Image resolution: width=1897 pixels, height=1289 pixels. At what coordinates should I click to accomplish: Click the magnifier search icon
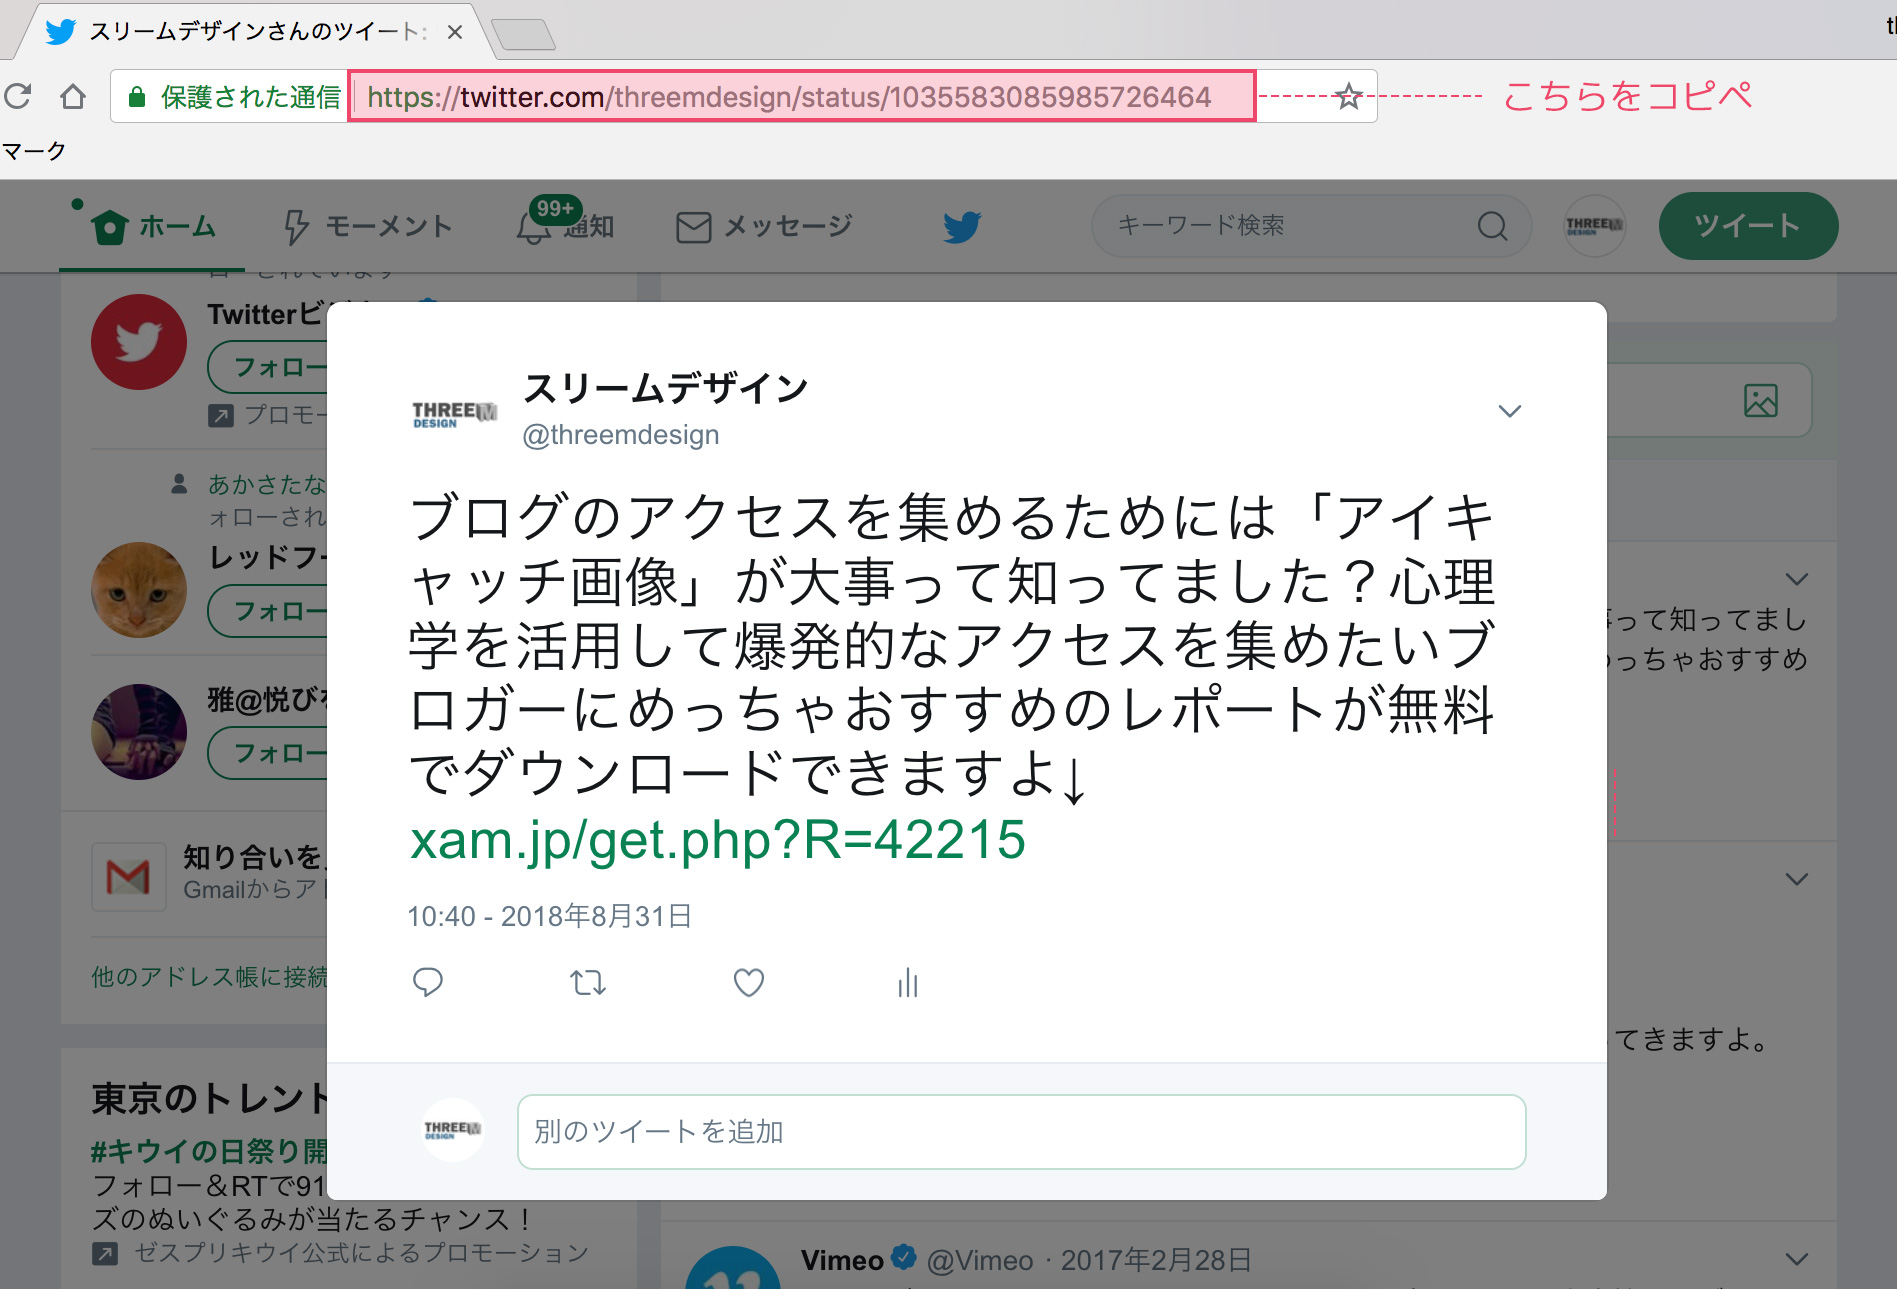click(1492, 226)
